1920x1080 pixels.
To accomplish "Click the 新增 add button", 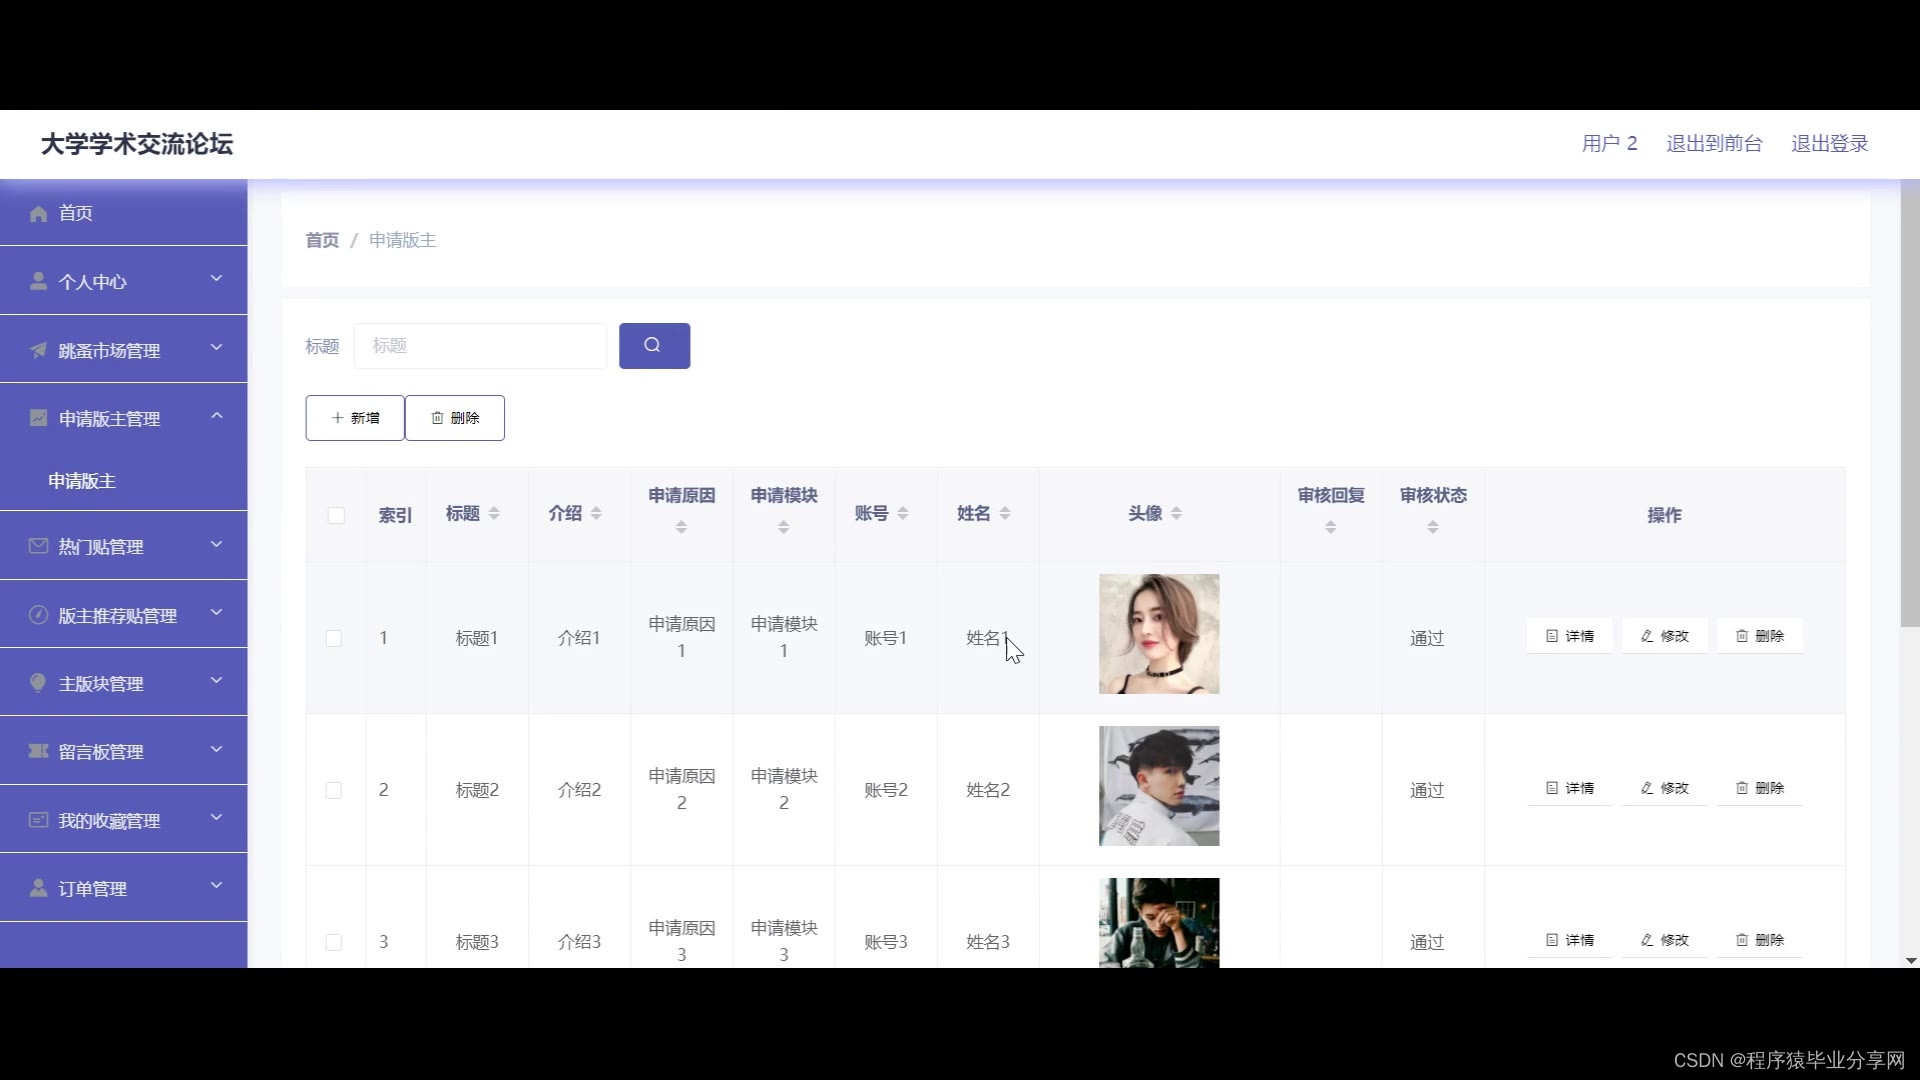I will [x=355, y=418].
